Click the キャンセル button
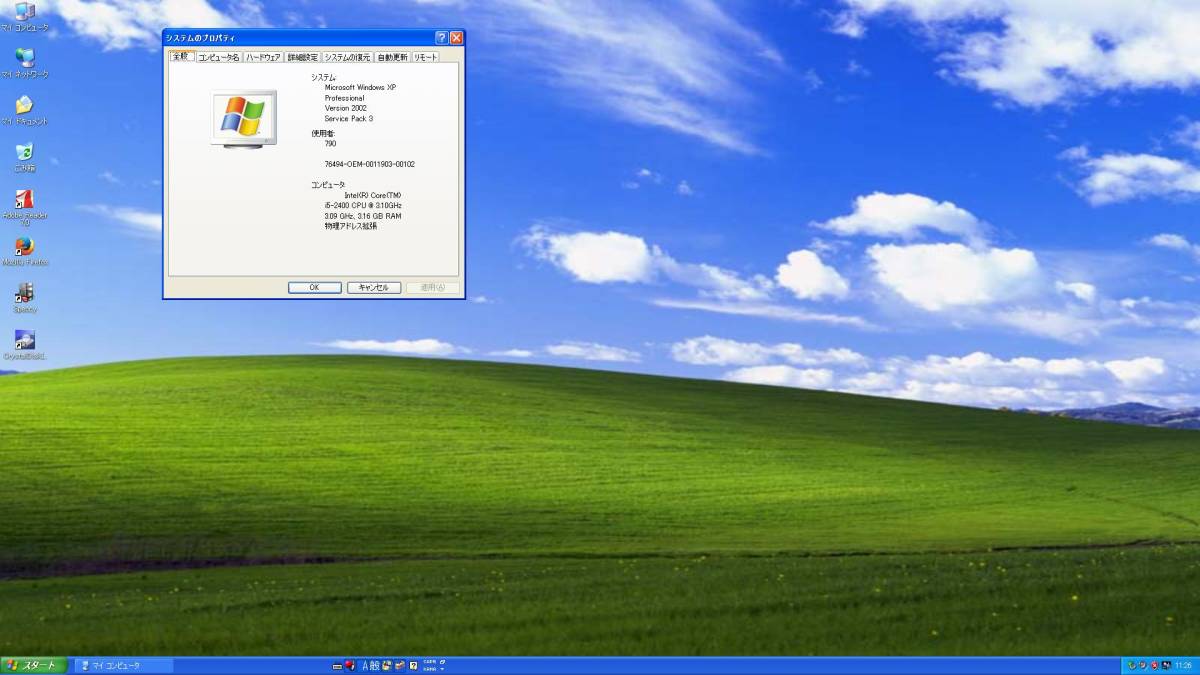The height and width of the screenshot is (675, 1200). [374, 287]
